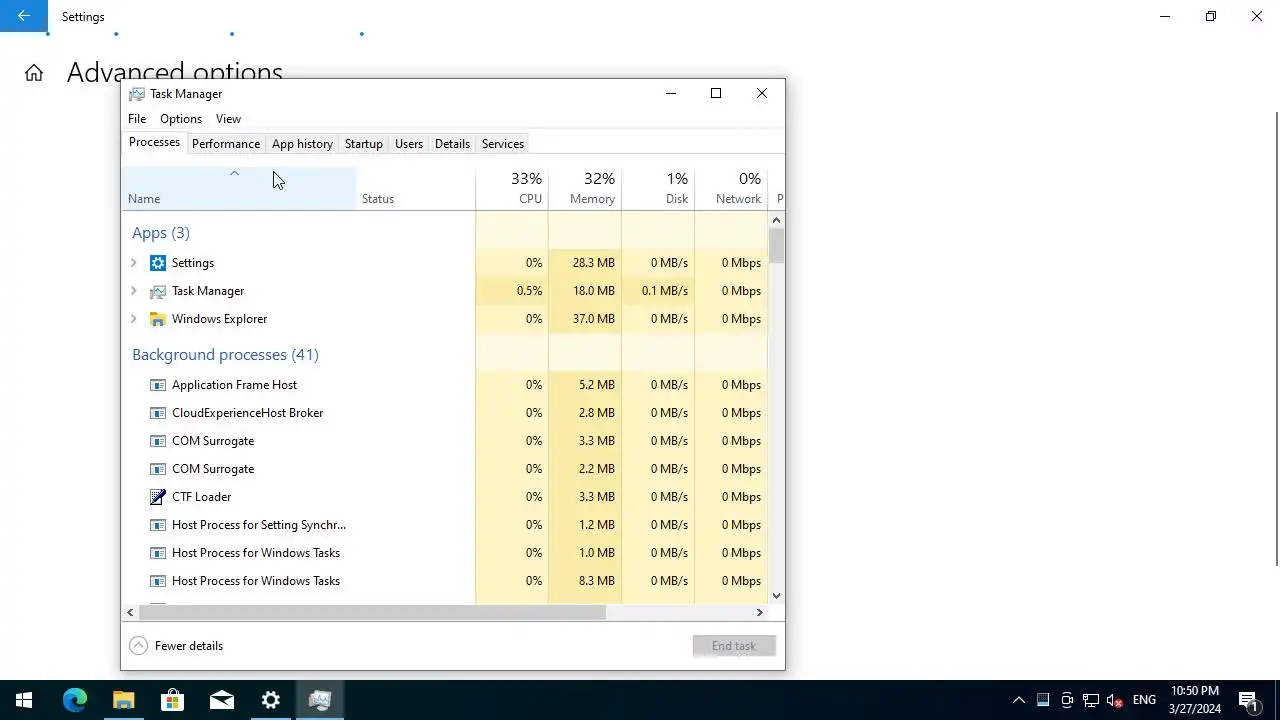Select the COM Surrogate row at 2.2 MB
Image resolution: width=1280 pixels, height=720 pixels.
(444, 469)
